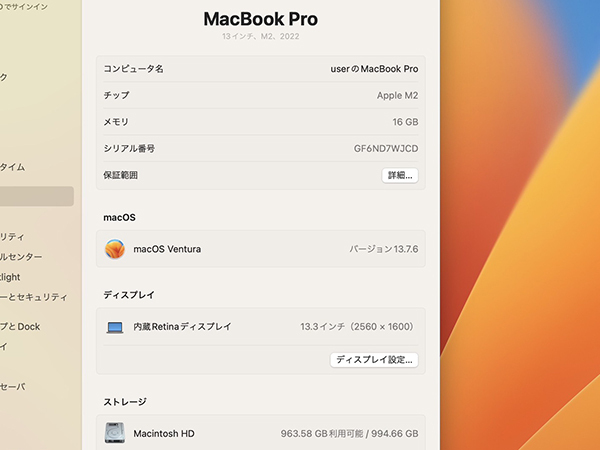Click the 保証範囲 warranty label
This screenshot has width=600, height=450.
121,175
